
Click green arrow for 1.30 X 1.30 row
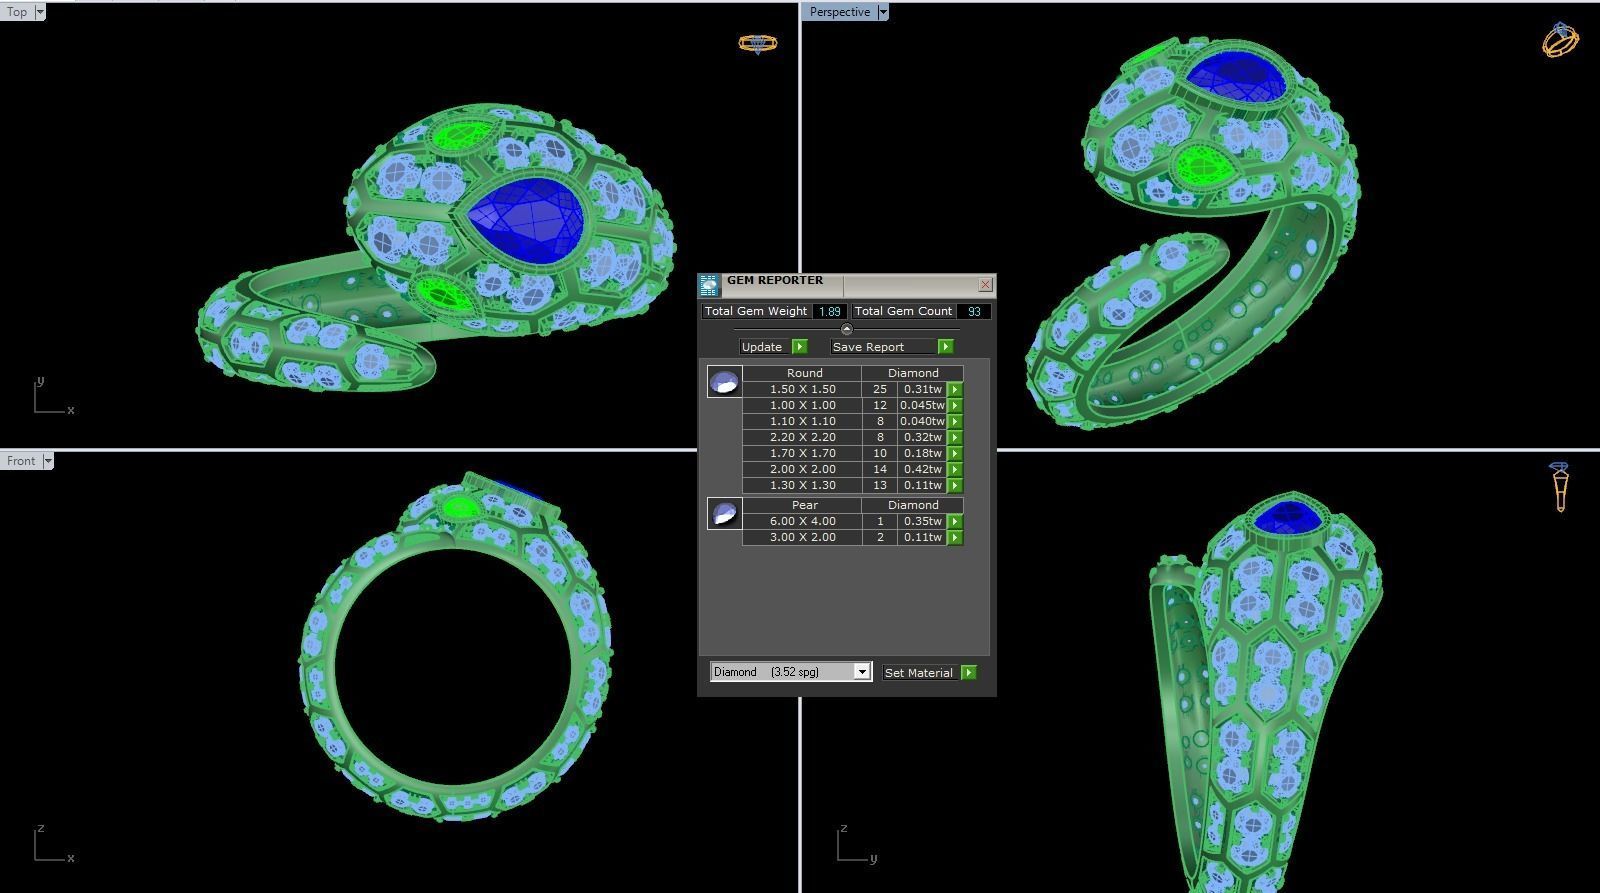955,485
